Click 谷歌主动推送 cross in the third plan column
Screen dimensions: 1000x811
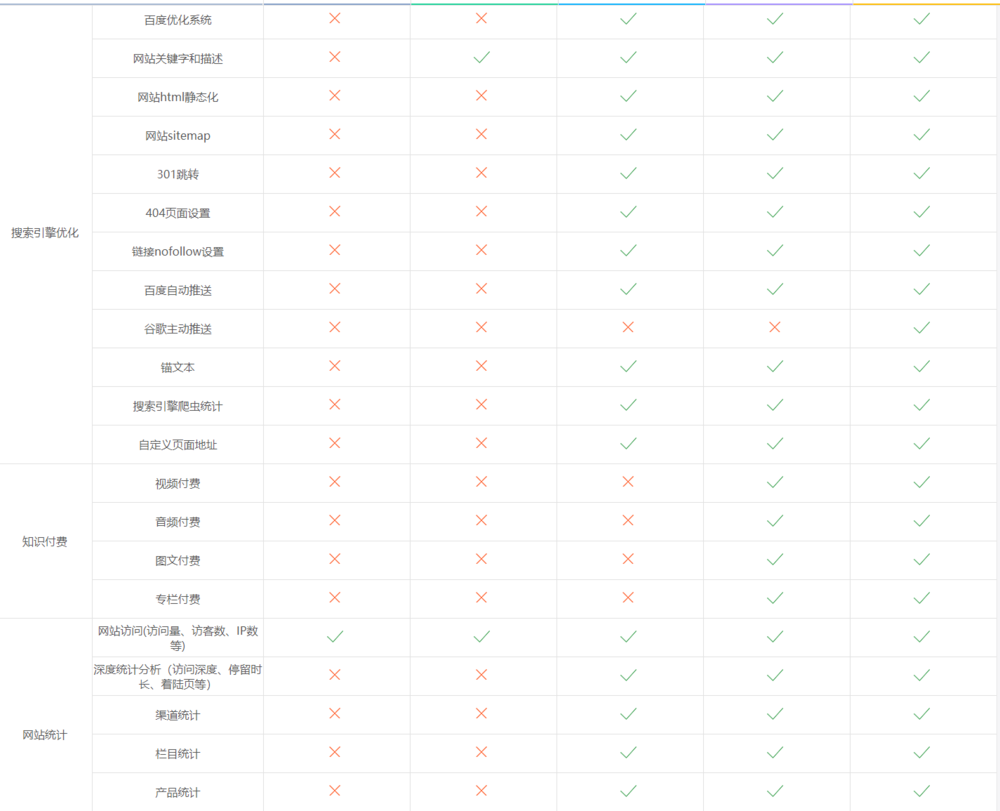pyautogui.click(x=628, y=327)
